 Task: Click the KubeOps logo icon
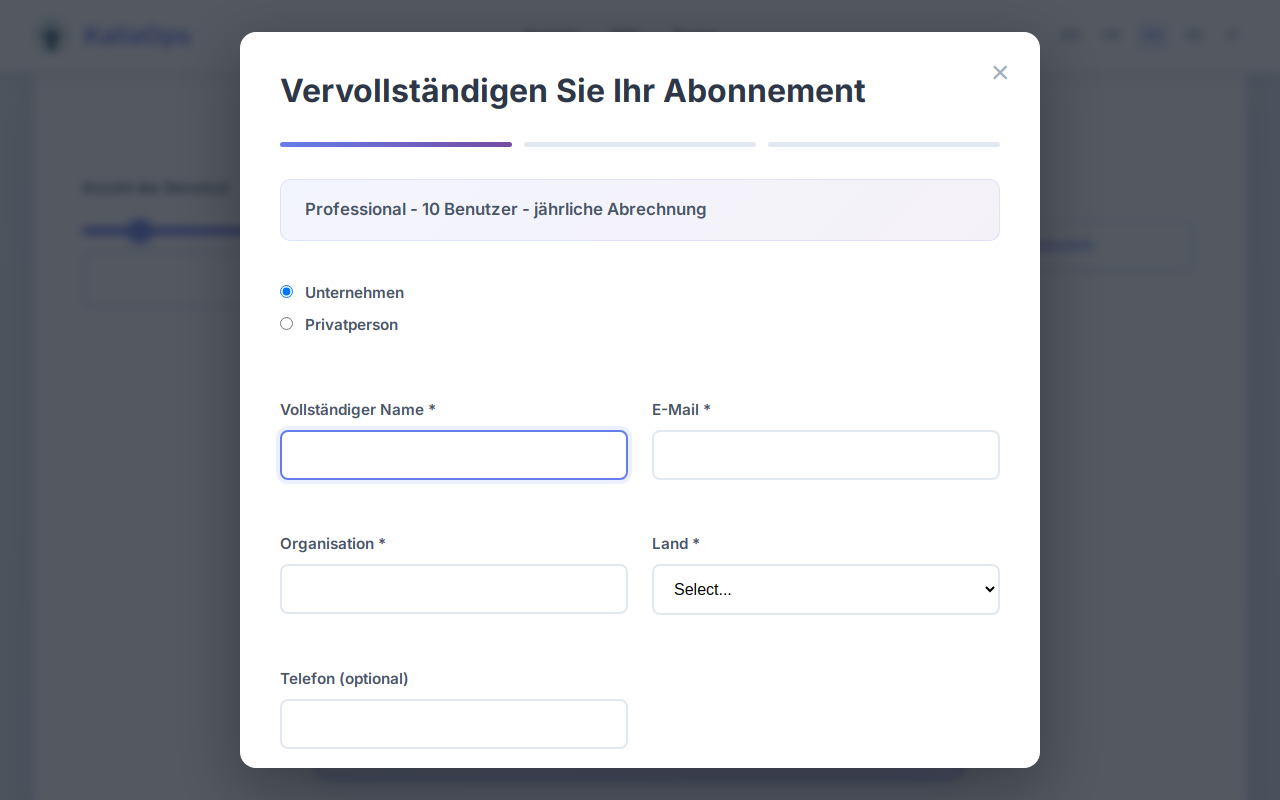[x=51, y=36]
